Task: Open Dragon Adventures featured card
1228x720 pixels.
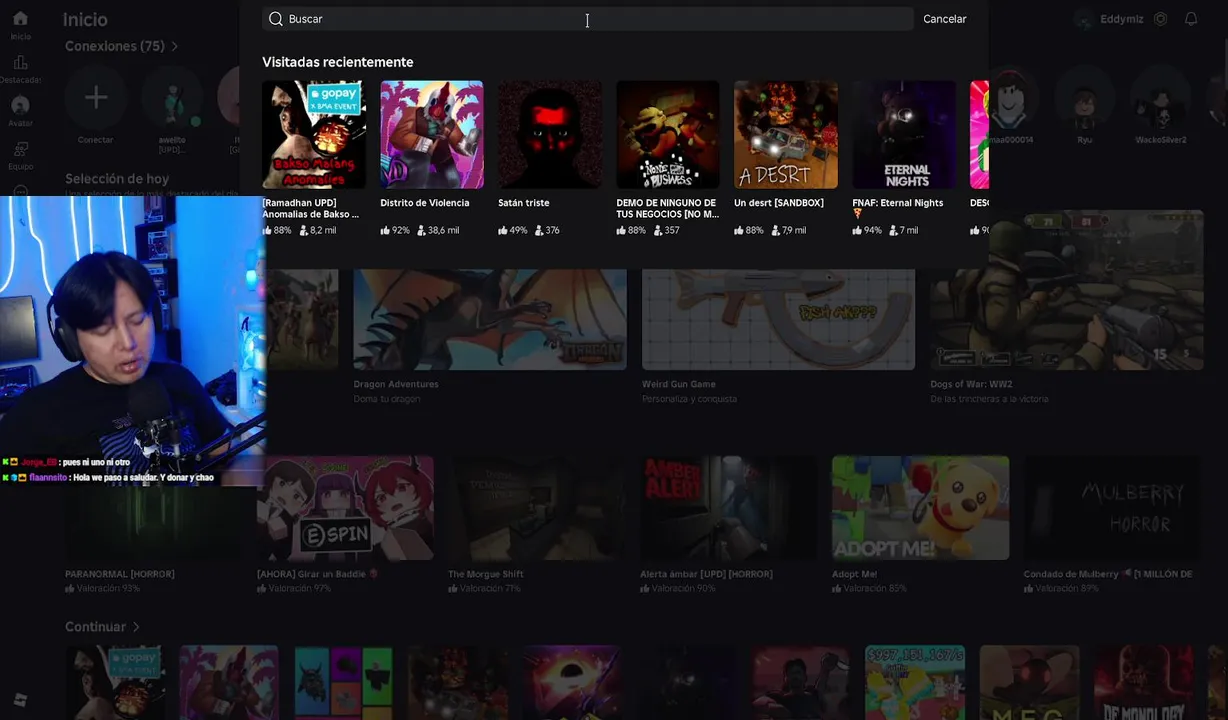Action: tap(490, 320)
